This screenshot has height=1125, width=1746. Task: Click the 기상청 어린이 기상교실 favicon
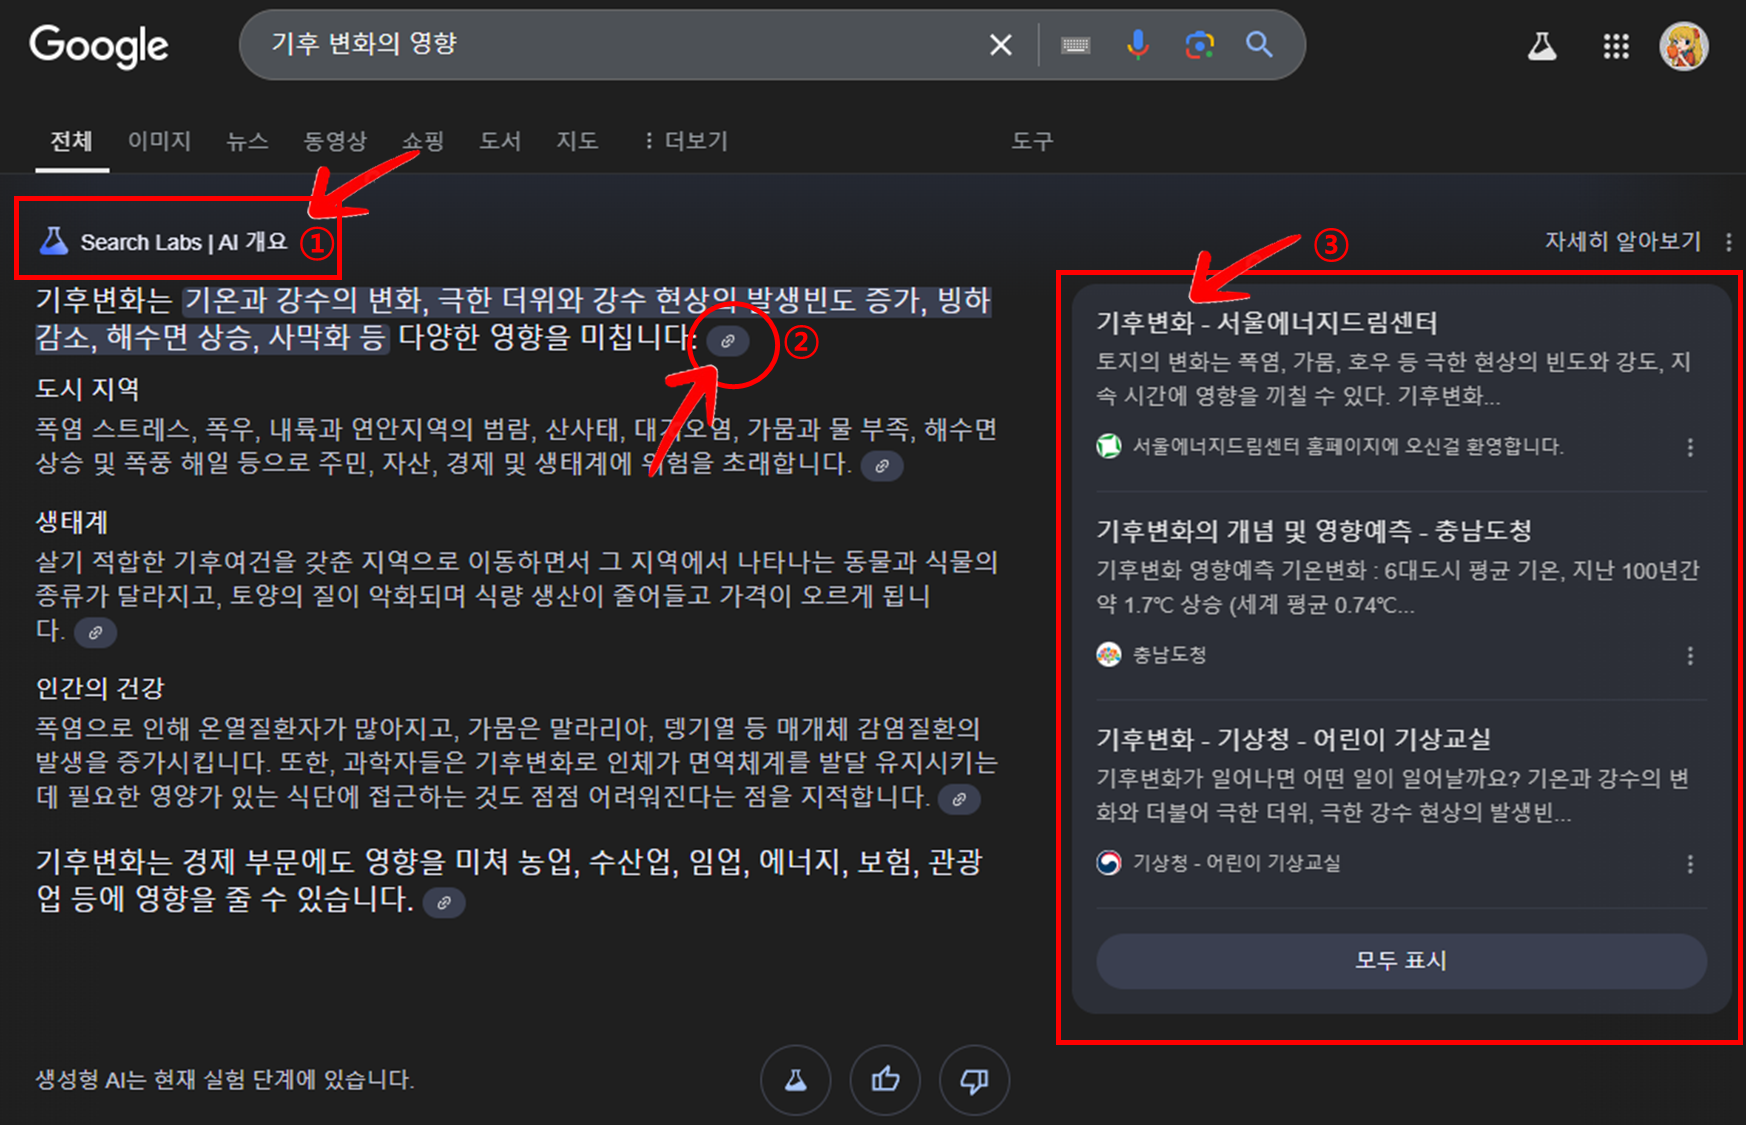coord(1109,863)
